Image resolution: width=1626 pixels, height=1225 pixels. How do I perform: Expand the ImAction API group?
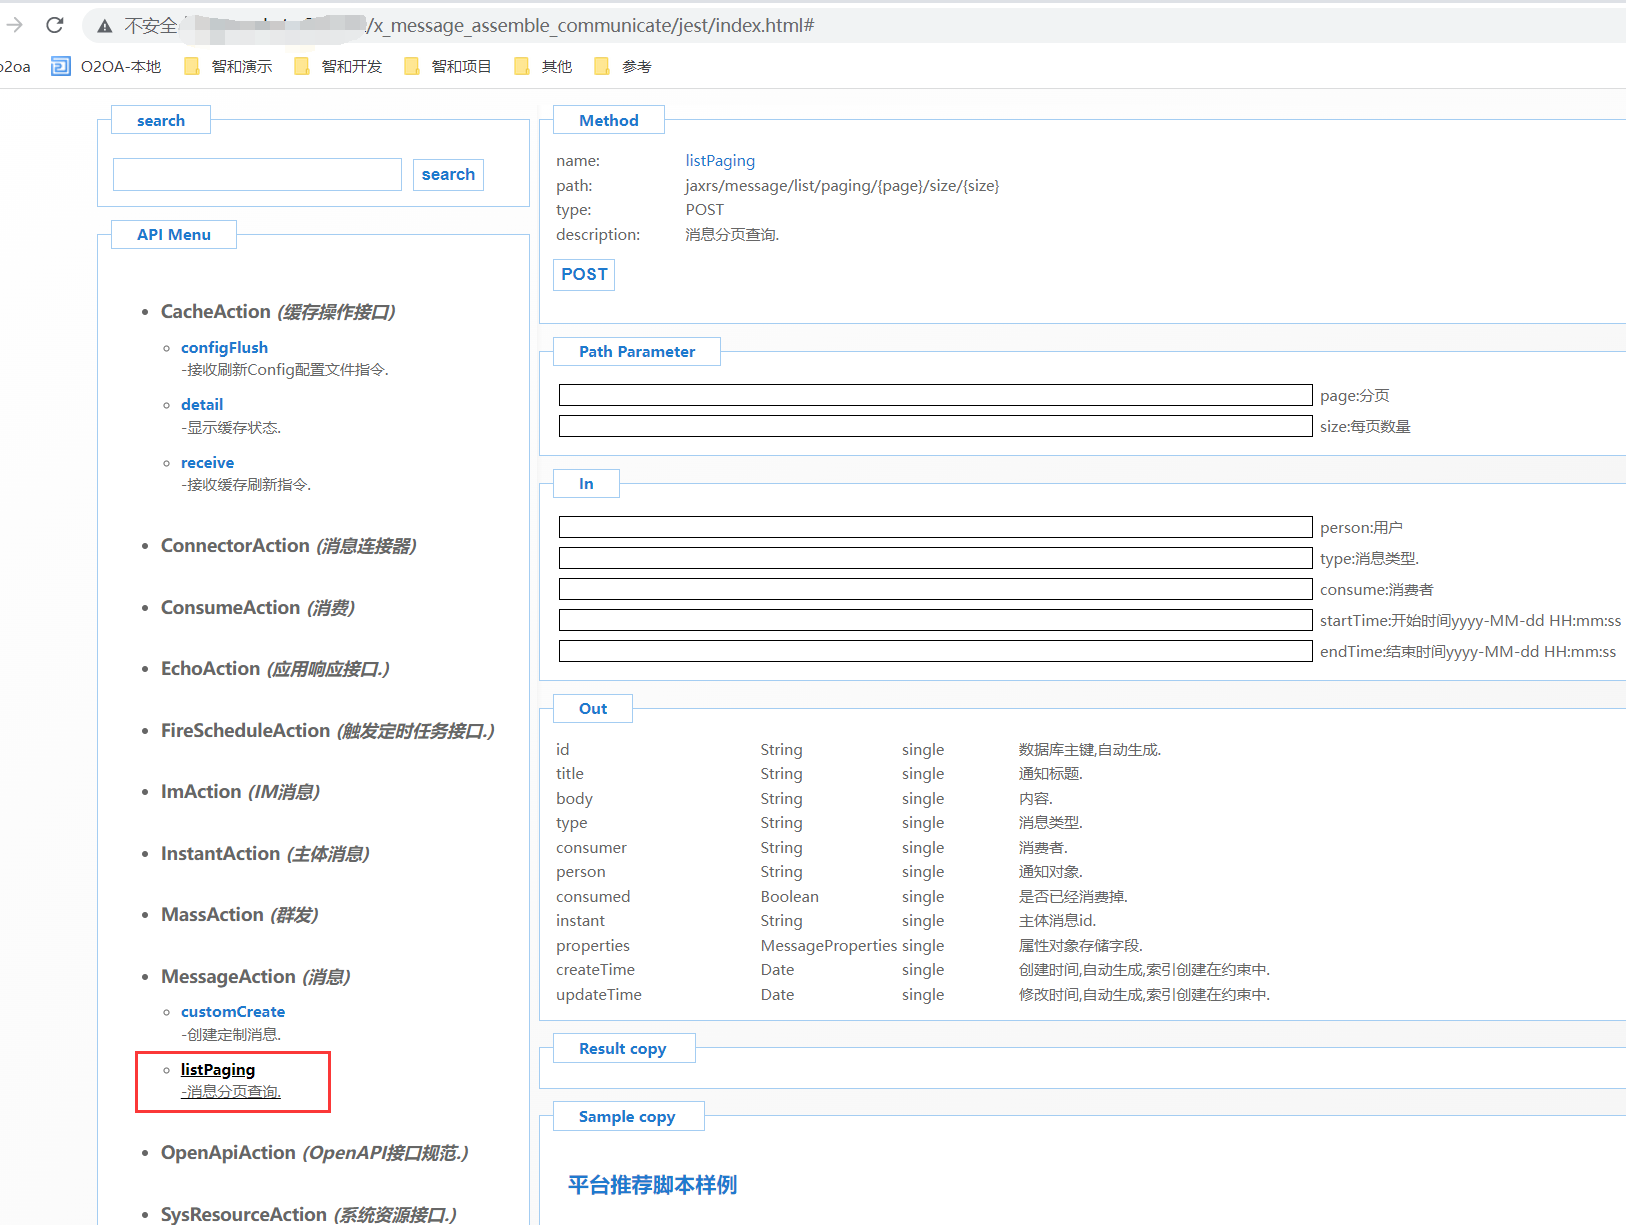tap(201, 792)
